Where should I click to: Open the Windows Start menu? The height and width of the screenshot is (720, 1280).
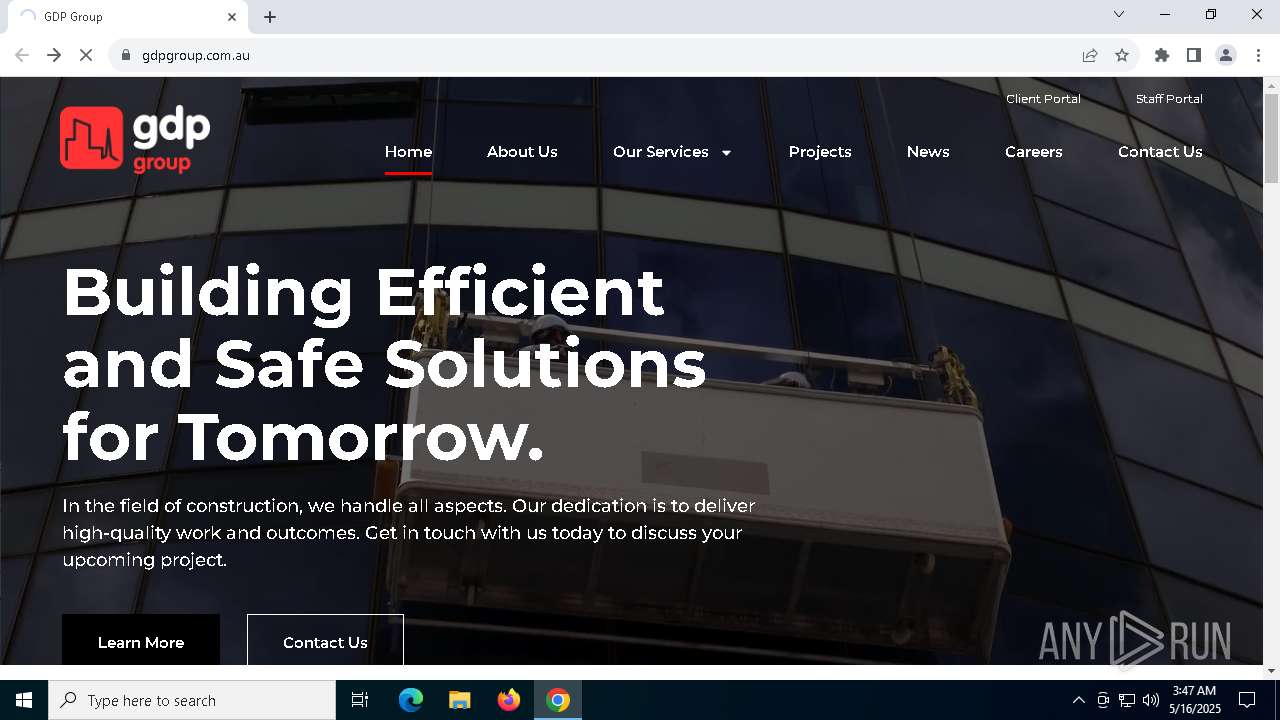pos(24,700)
